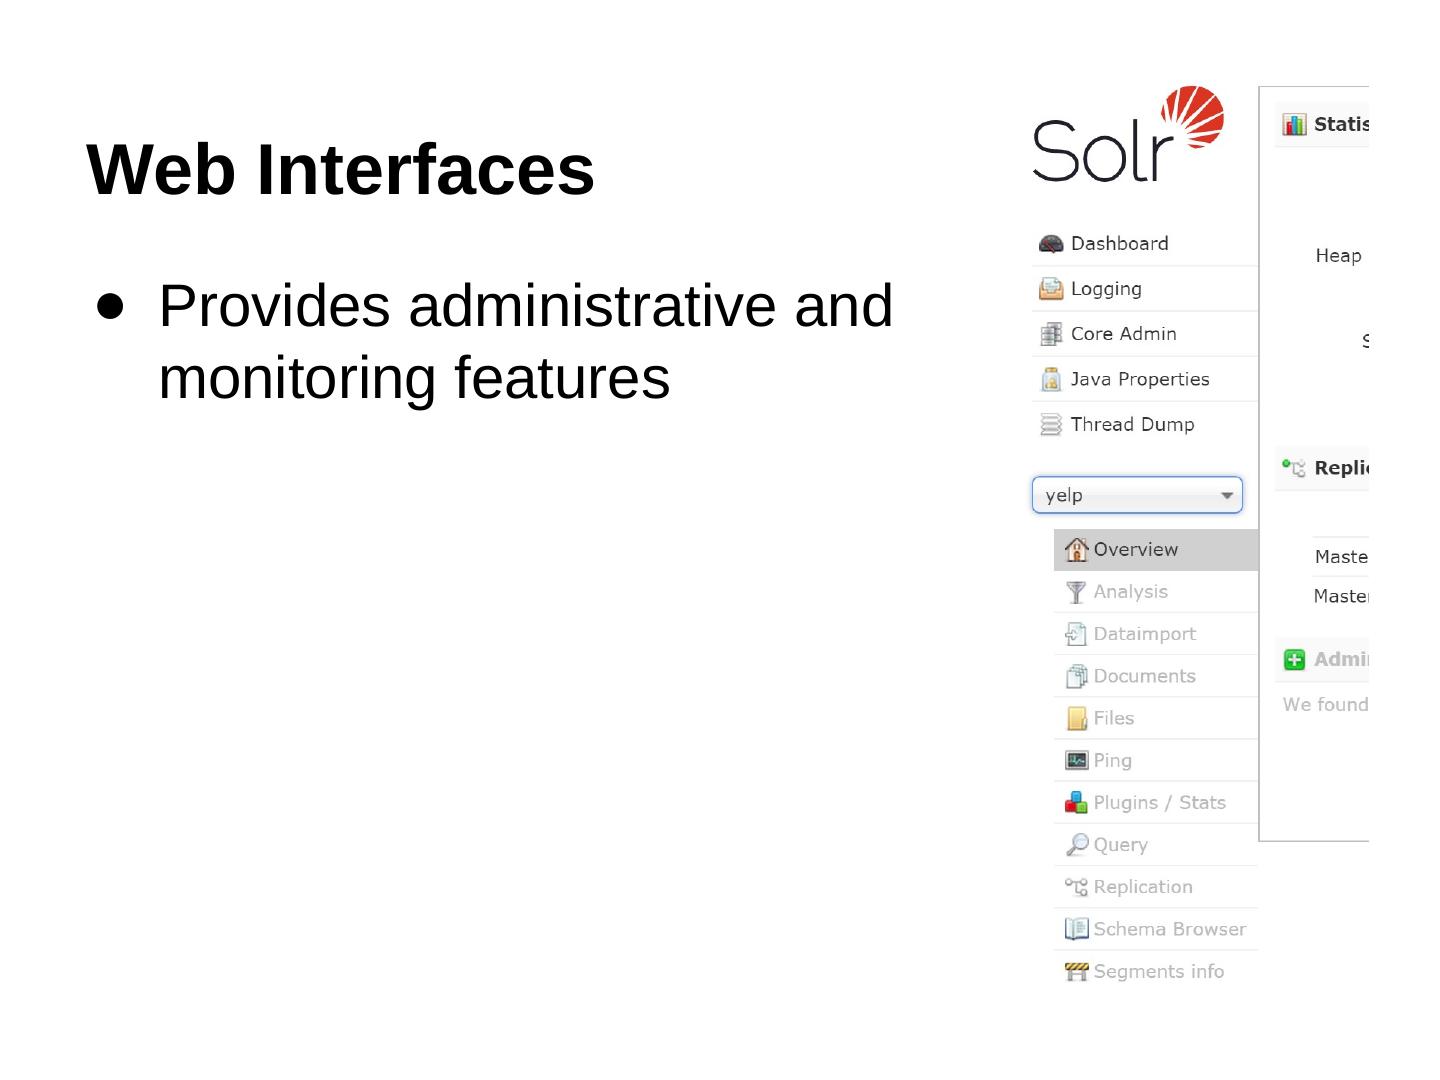
Task: Open the Dataimport link
Action: pos(1156,634)
